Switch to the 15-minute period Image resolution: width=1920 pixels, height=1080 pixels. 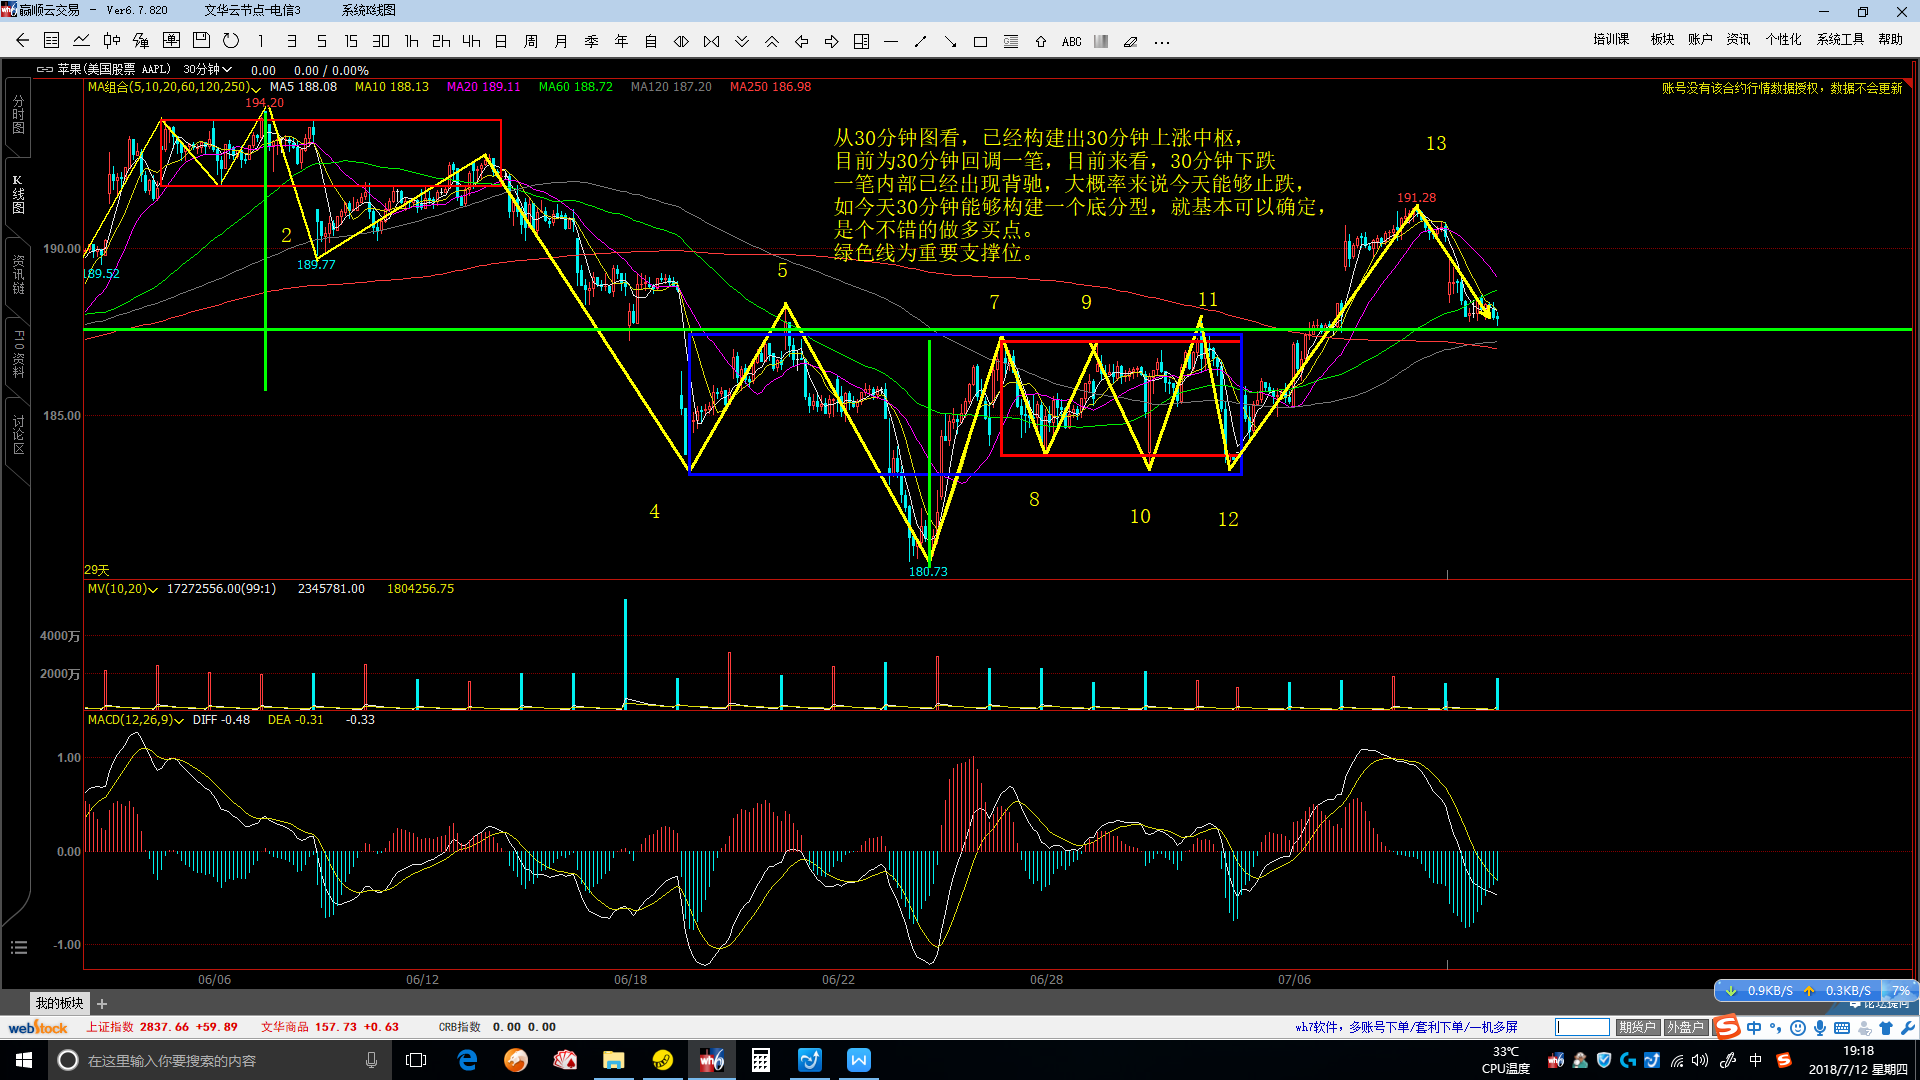point(351,41)
